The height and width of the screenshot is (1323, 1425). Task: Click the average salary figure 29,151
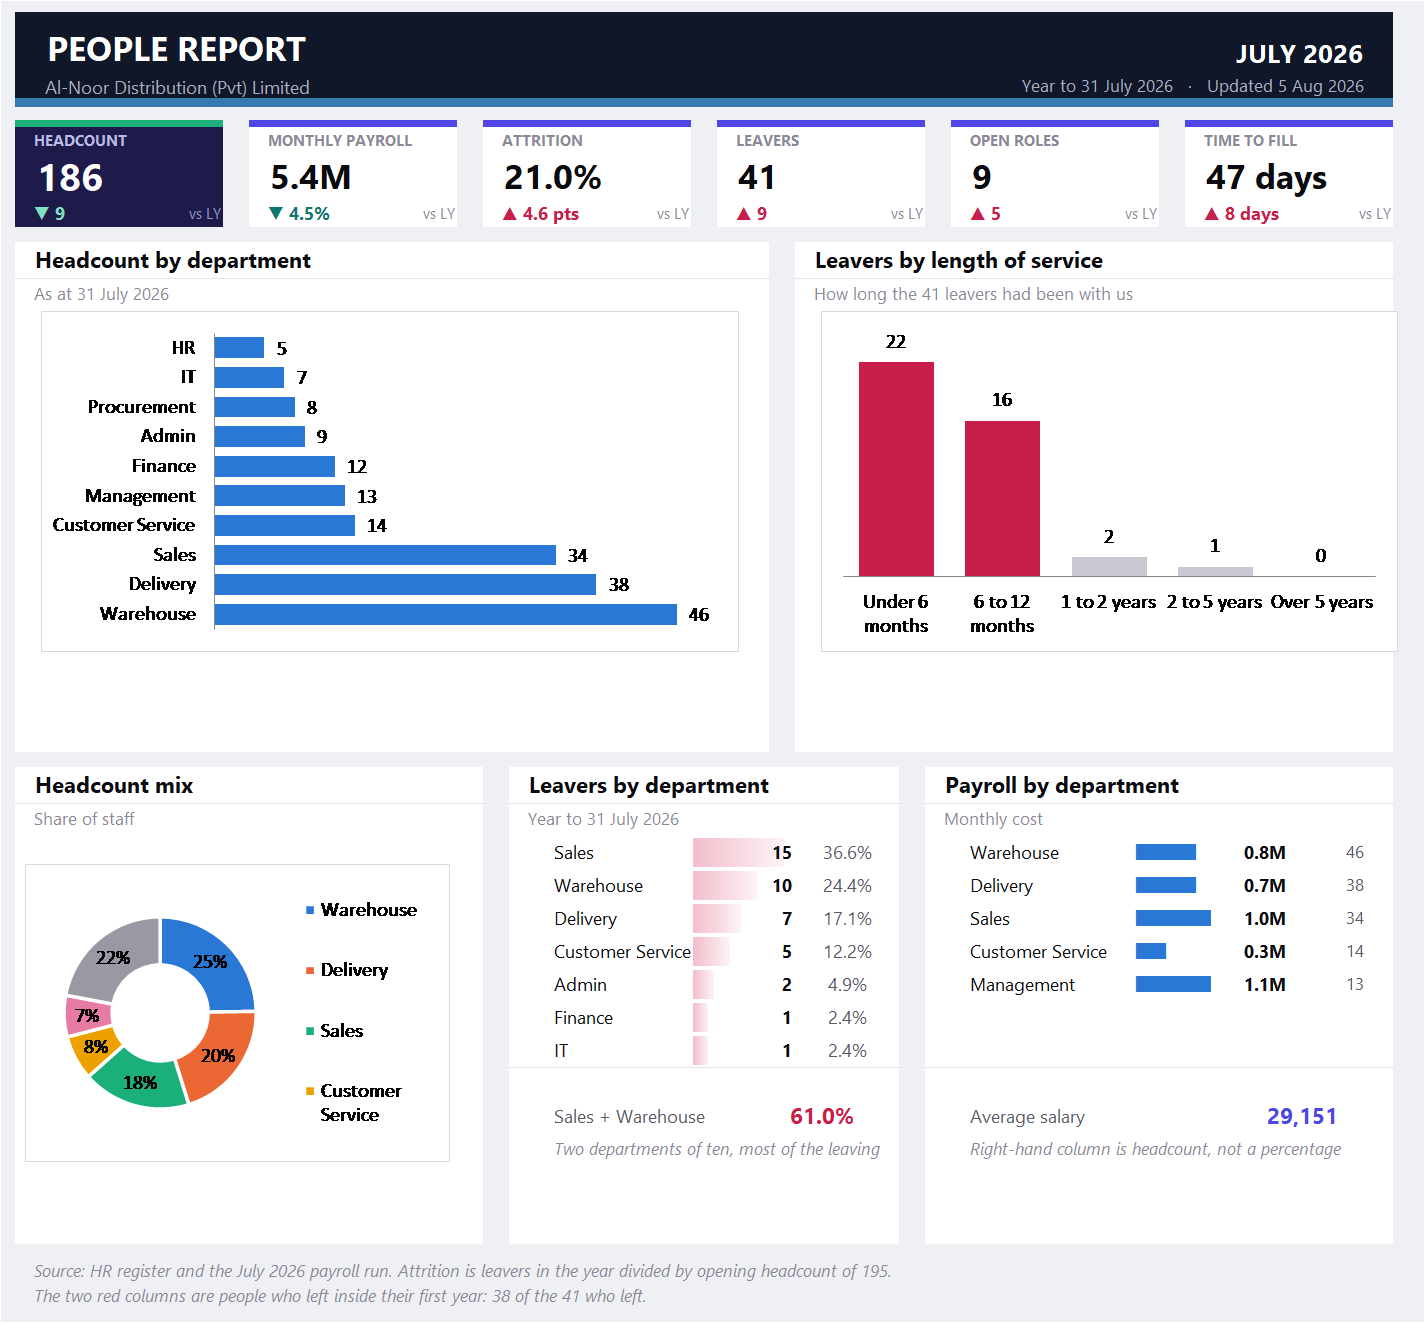(1302, 1117)
